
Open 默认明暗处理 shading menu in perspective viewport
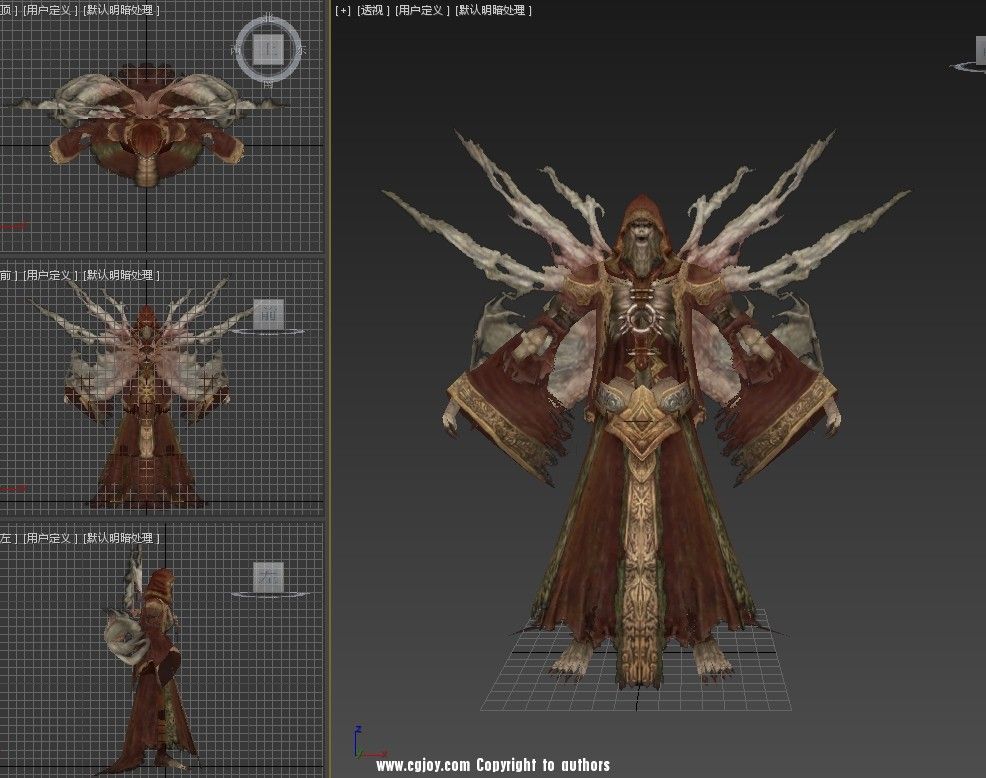pos(493,10)
